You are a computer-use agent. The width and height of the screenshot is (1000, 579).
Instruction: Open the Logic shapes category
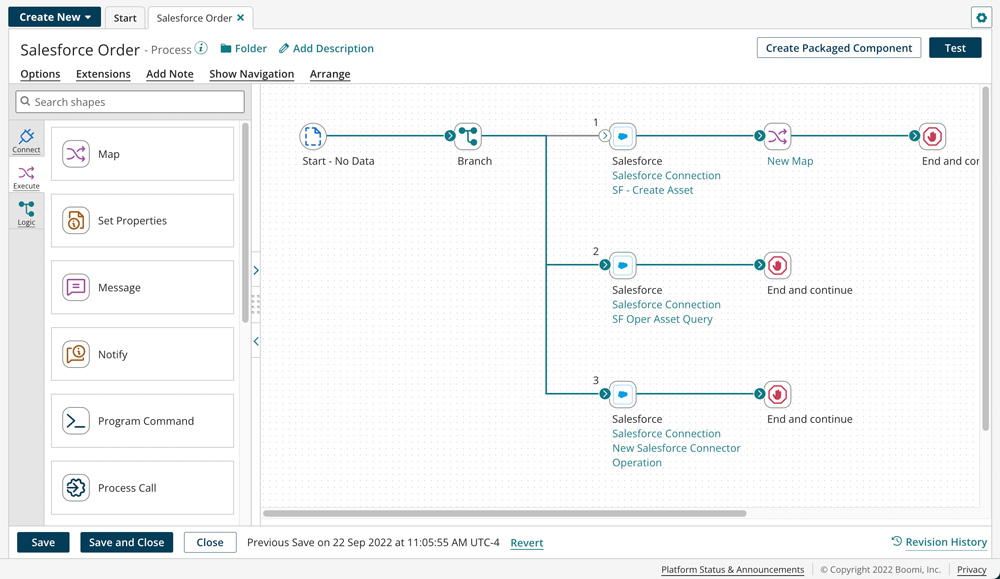point(26,214)
